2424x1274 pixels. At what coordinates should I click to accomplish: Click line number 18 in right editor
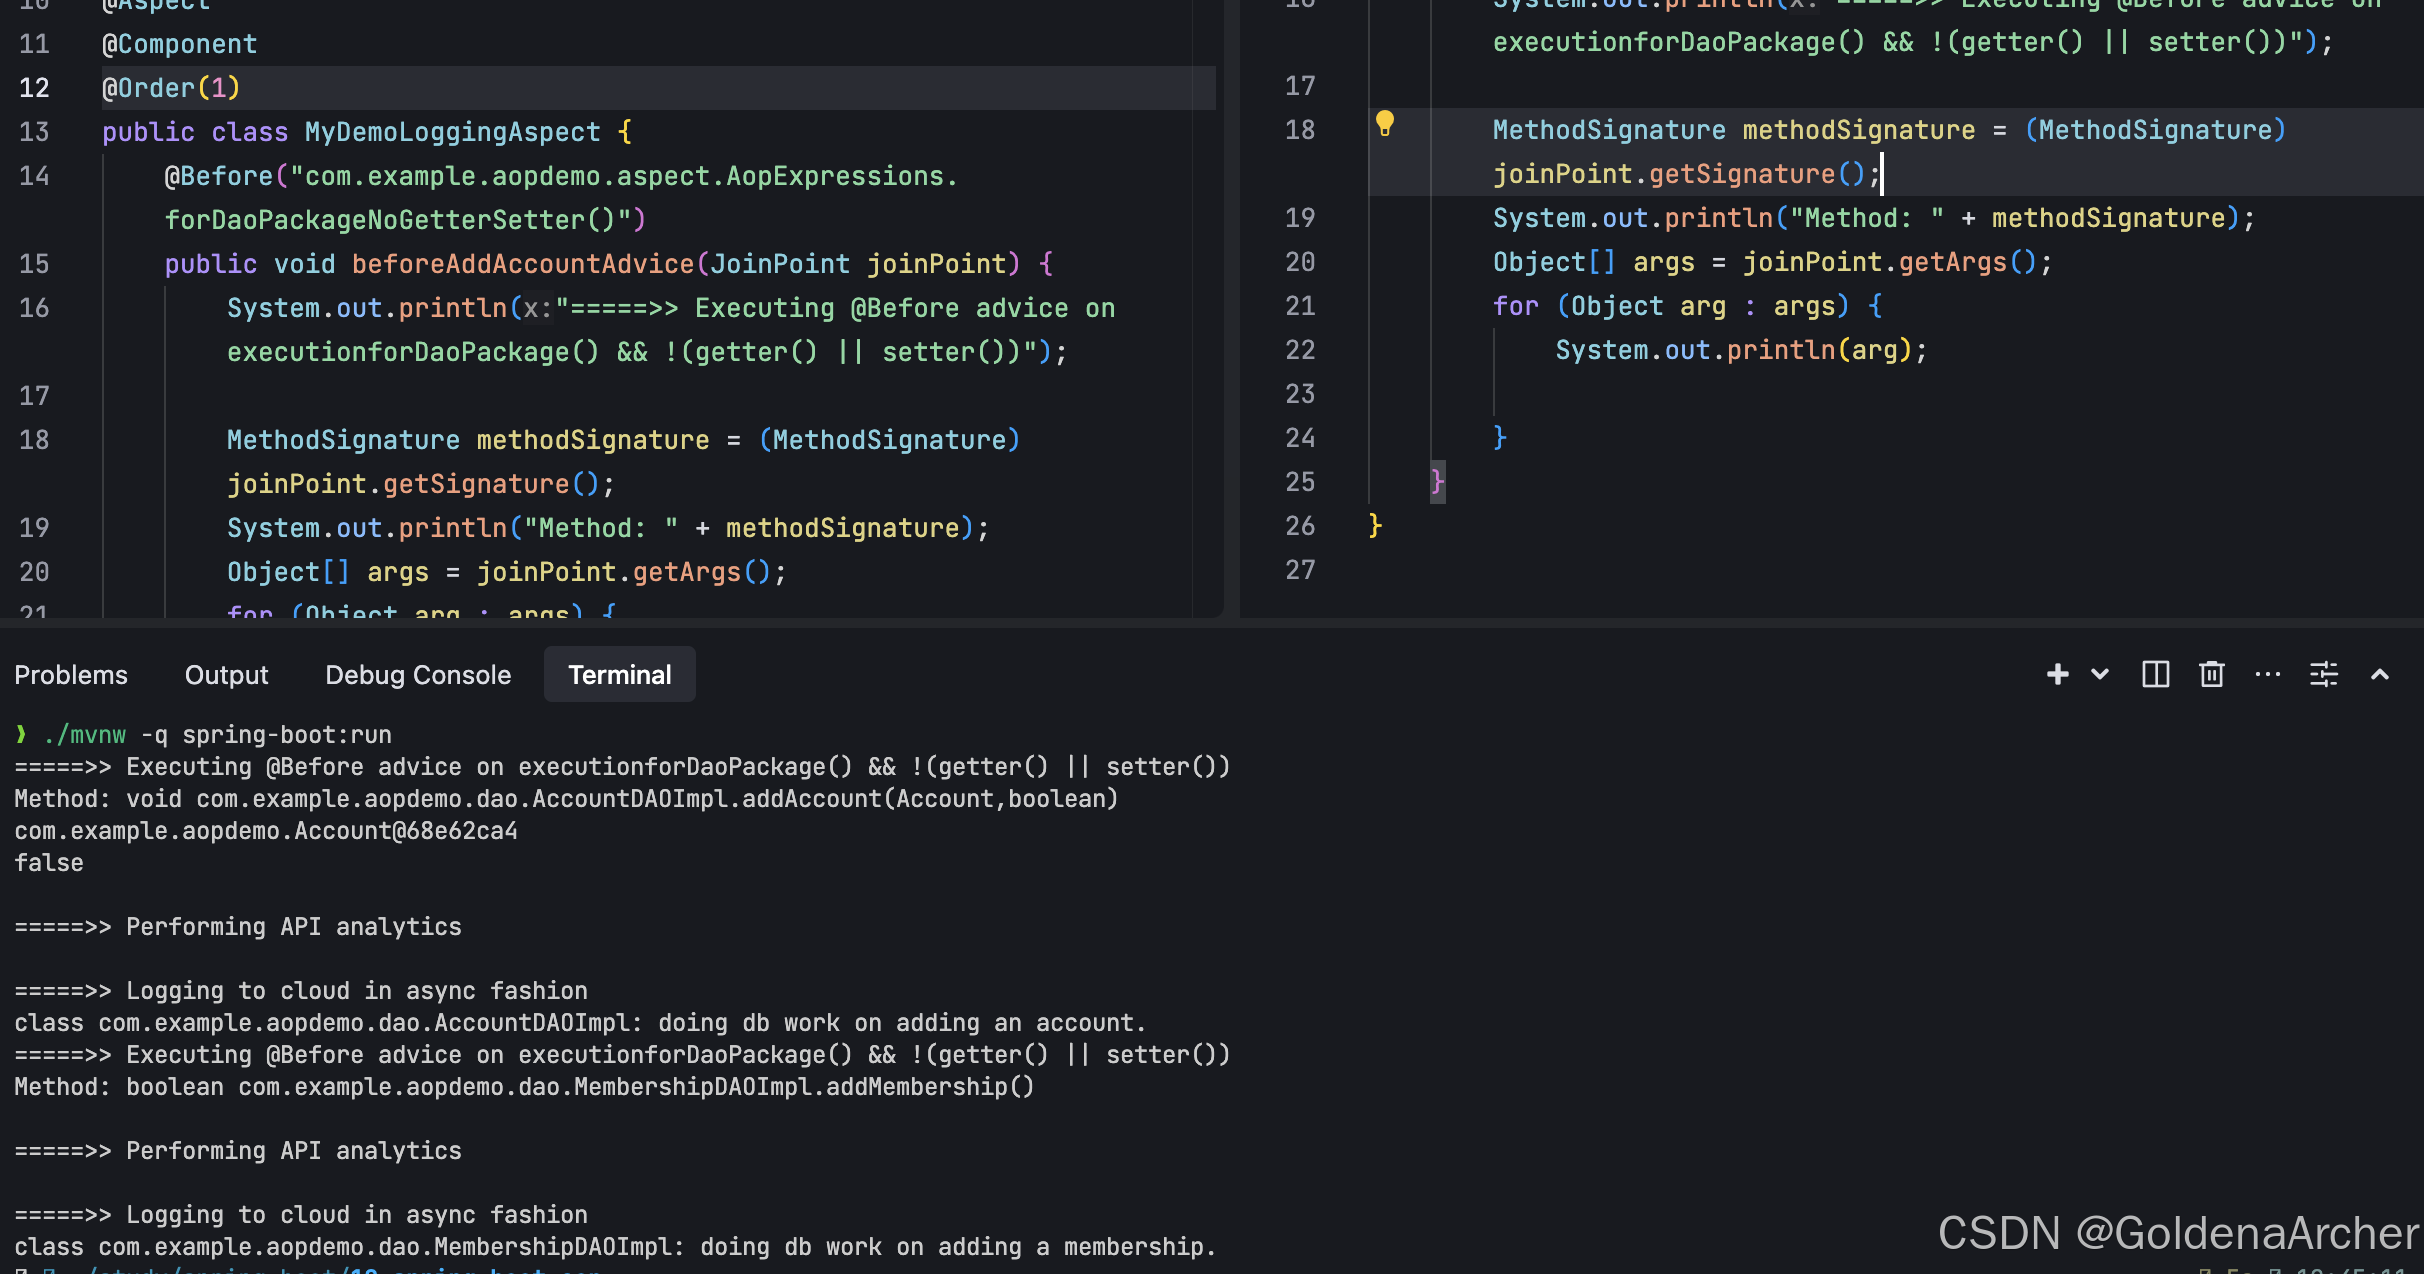(x=1299, y=130)
